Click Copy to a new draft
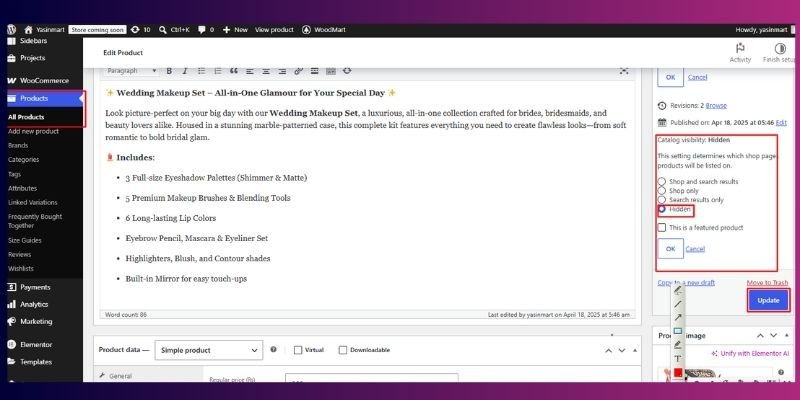The height and width of the screenshot is (400, 800). pyautogui.click(x=686, y=283)
